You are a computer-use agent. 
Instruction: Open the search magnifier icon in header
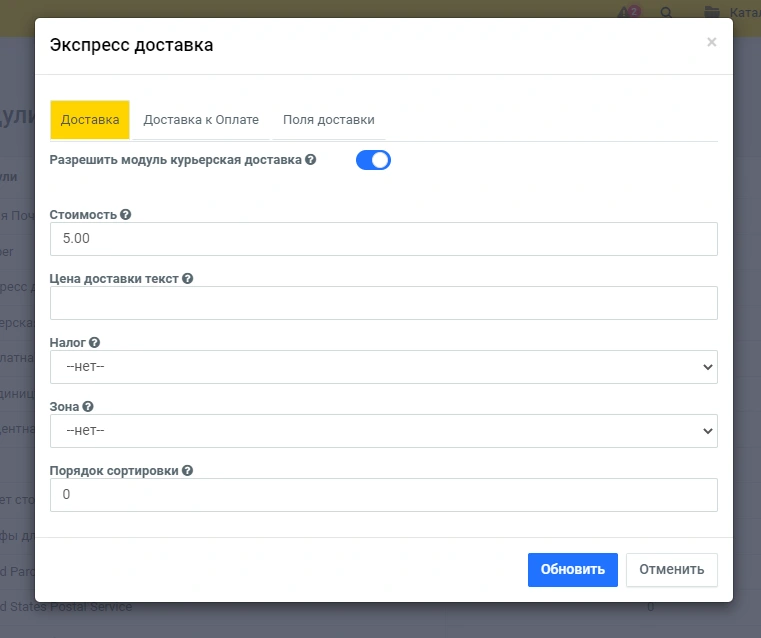pos(667,13)
